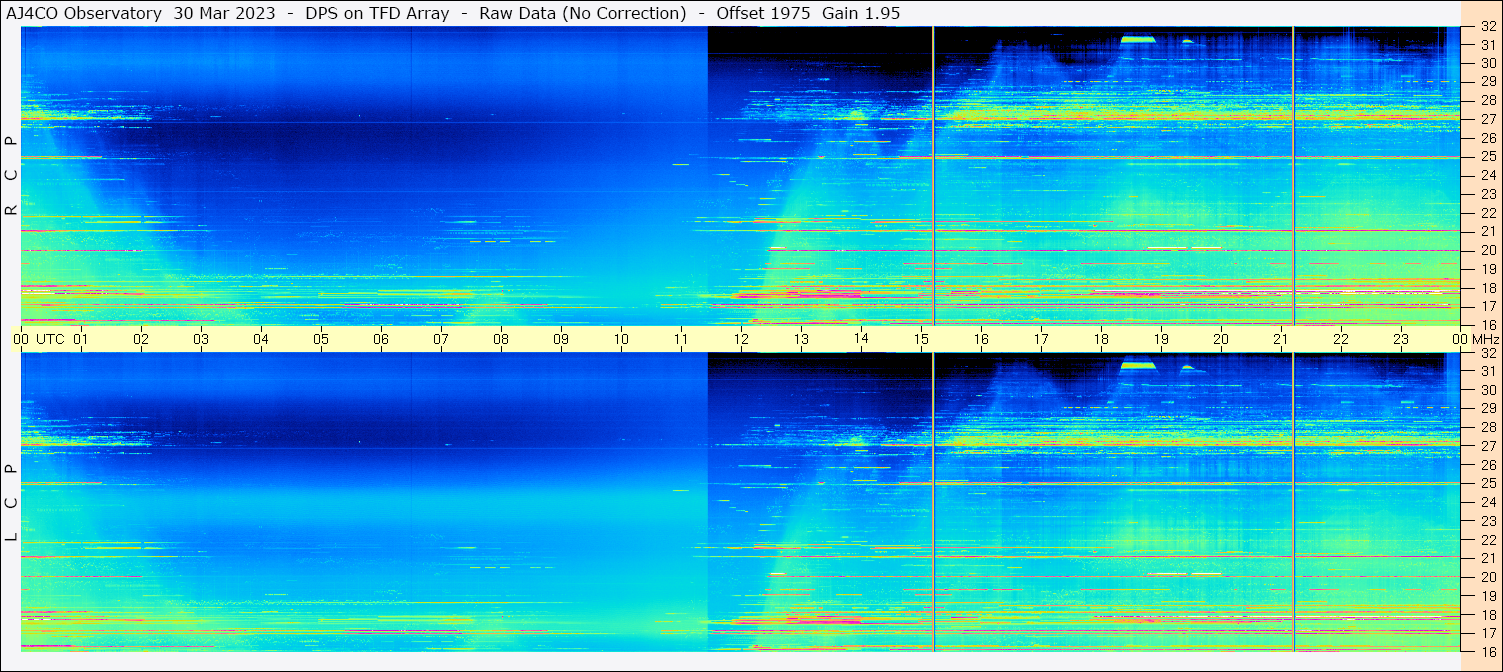The height and width of the screenshot is (672, 1503).
Task: Pick the 19 hour label on time axis
Action: point(1161,339)
